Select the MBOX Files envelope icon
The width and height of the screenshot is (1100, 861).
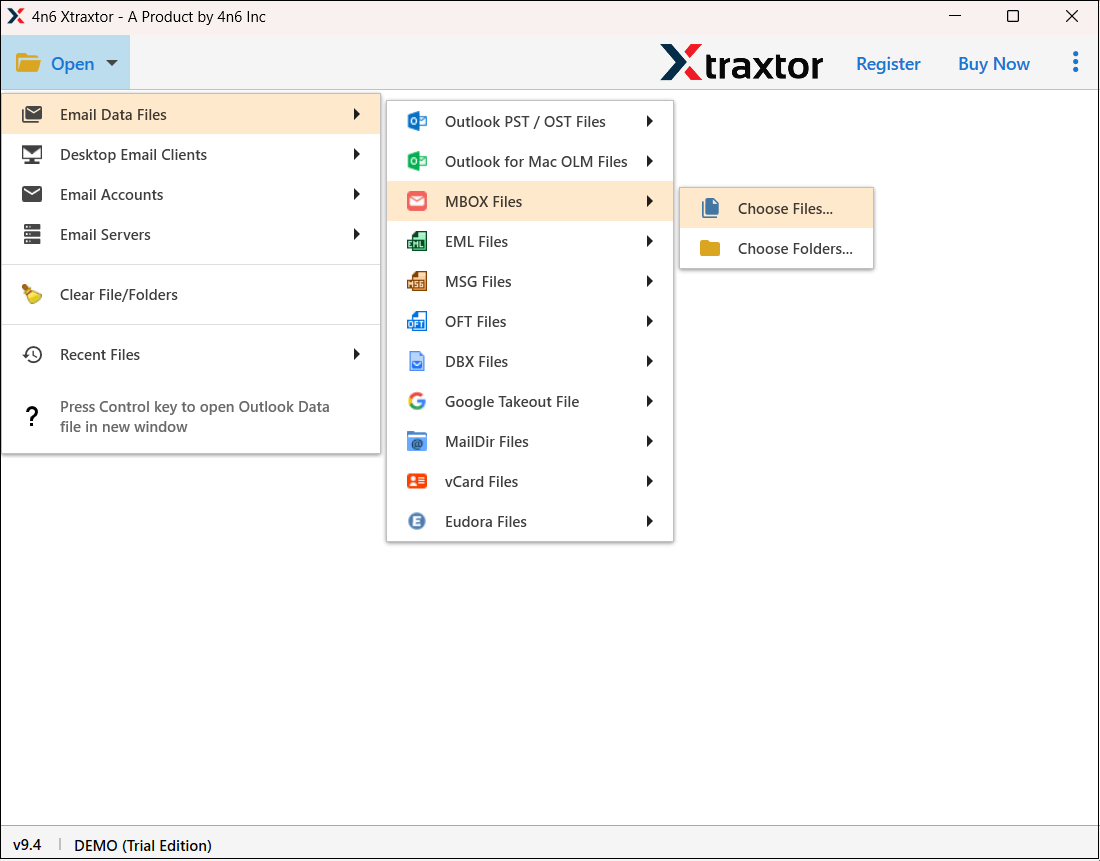coord(417,201)
